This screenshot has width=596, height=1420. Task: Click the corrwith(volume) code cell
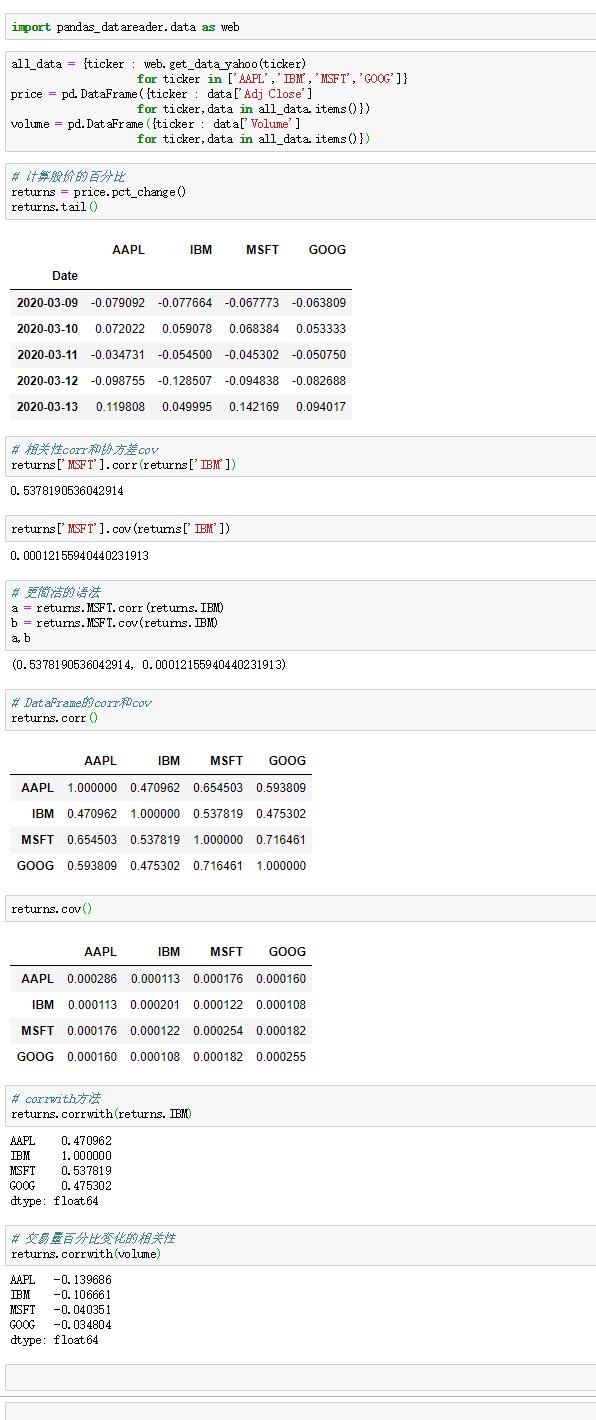300,1245
